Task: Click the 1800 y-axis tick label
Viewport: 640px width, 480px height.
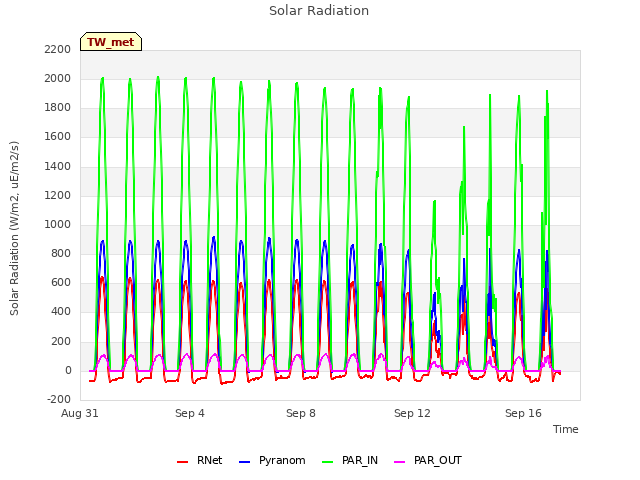Action: pyautogui.click(x=58, y=108)
